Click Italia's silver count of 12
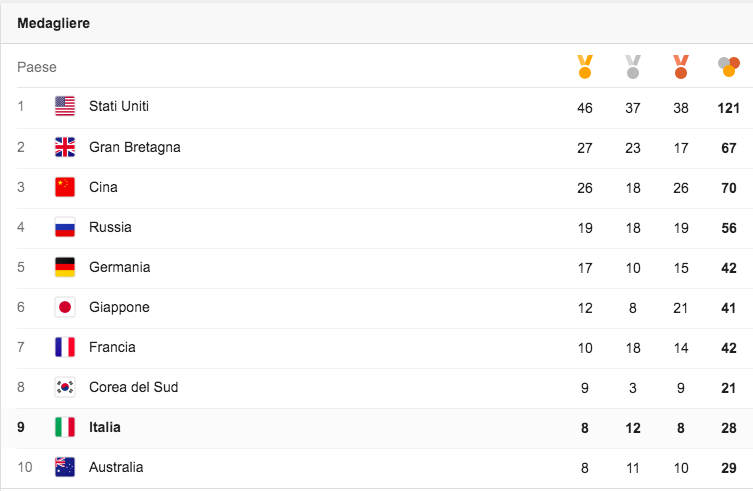753x491 pixels. click(632, 428)
